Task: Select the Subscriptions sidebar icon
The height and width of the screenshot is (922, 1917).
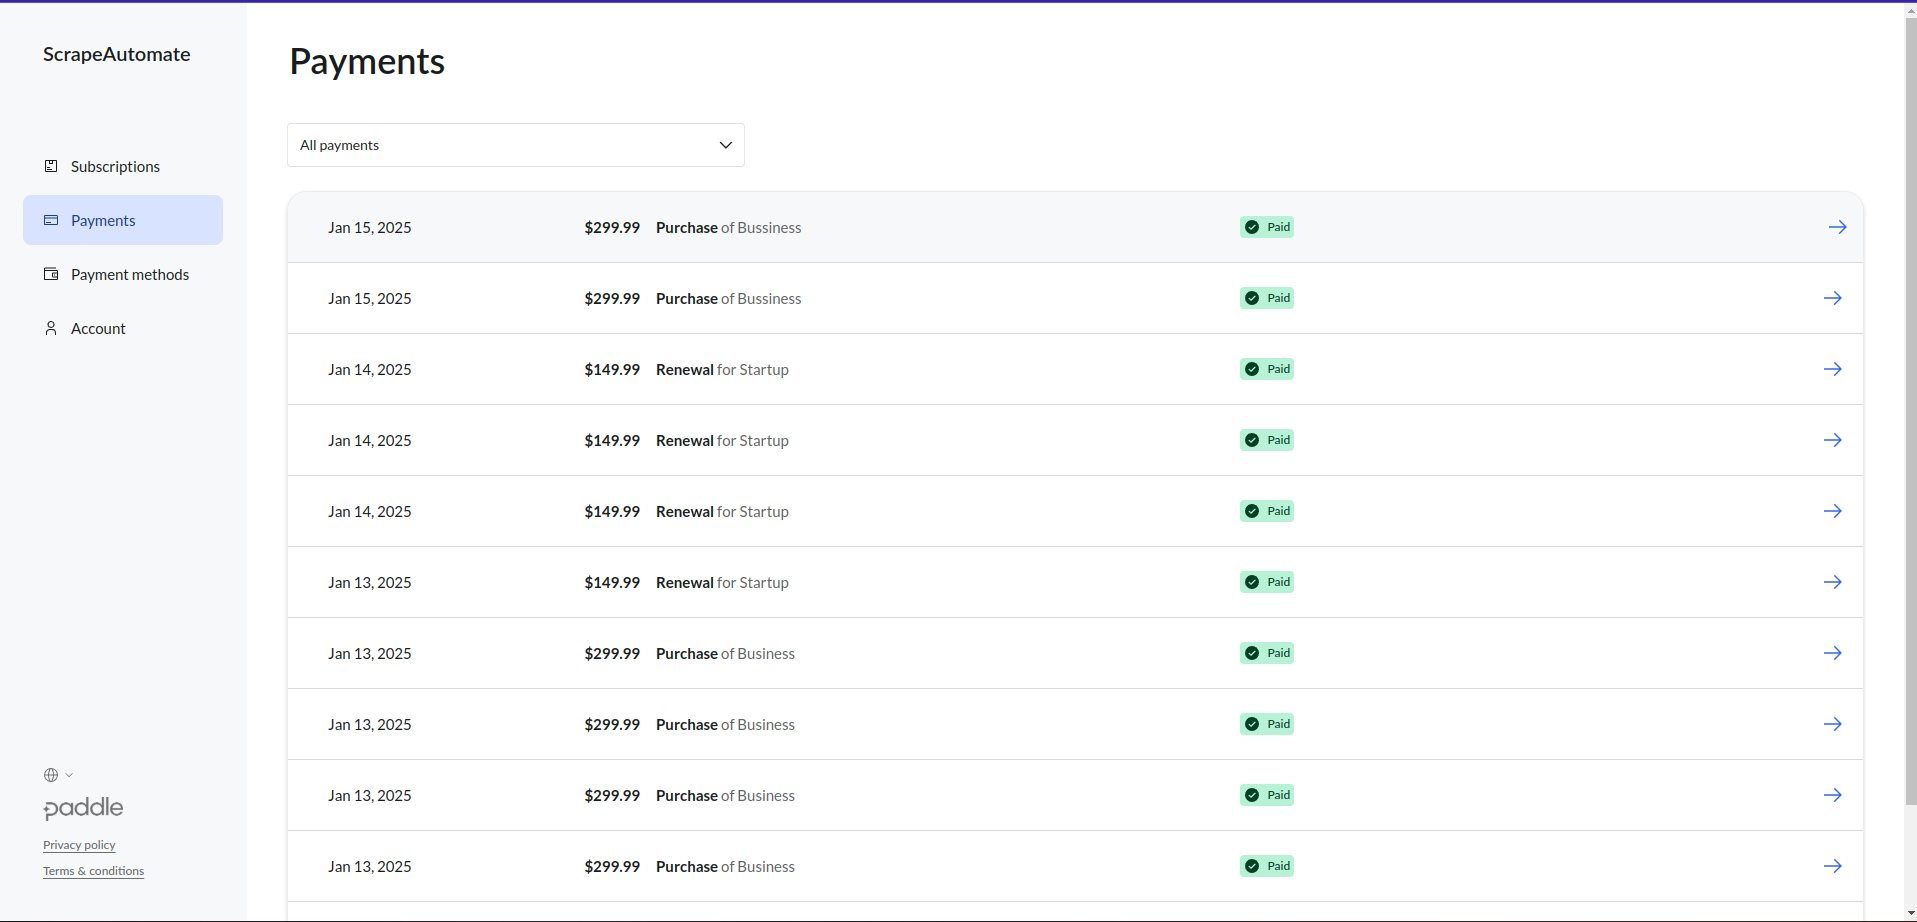Action: pyautogui.click(x=51, y=166)
